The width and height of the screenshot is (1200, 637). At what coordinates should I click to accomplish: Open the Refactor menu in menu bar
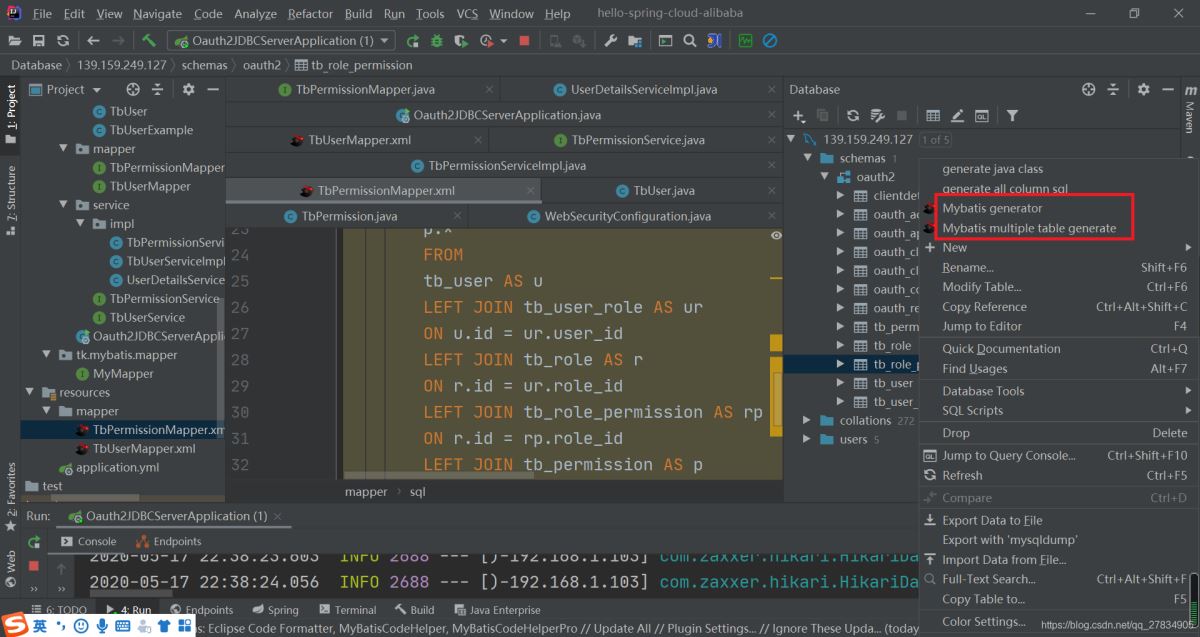[x=310, y=14]
